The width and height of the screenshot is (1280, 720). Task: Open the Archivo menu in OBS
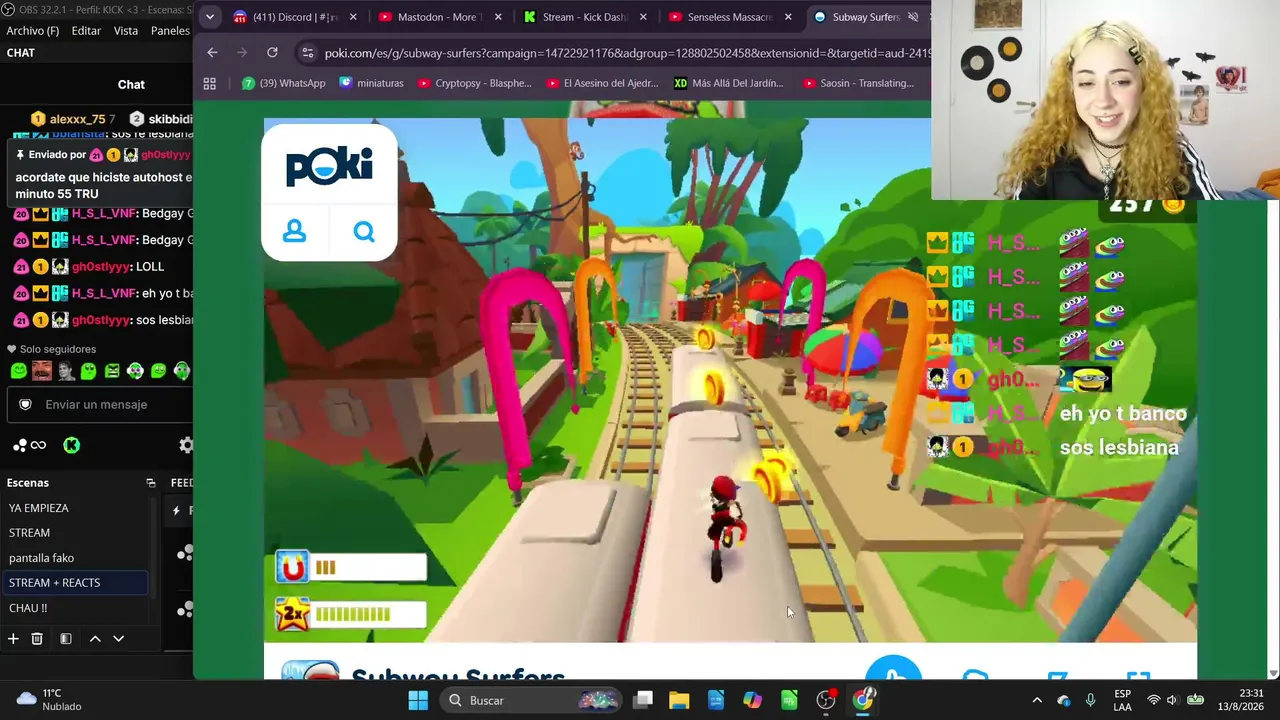click(32, 31)
